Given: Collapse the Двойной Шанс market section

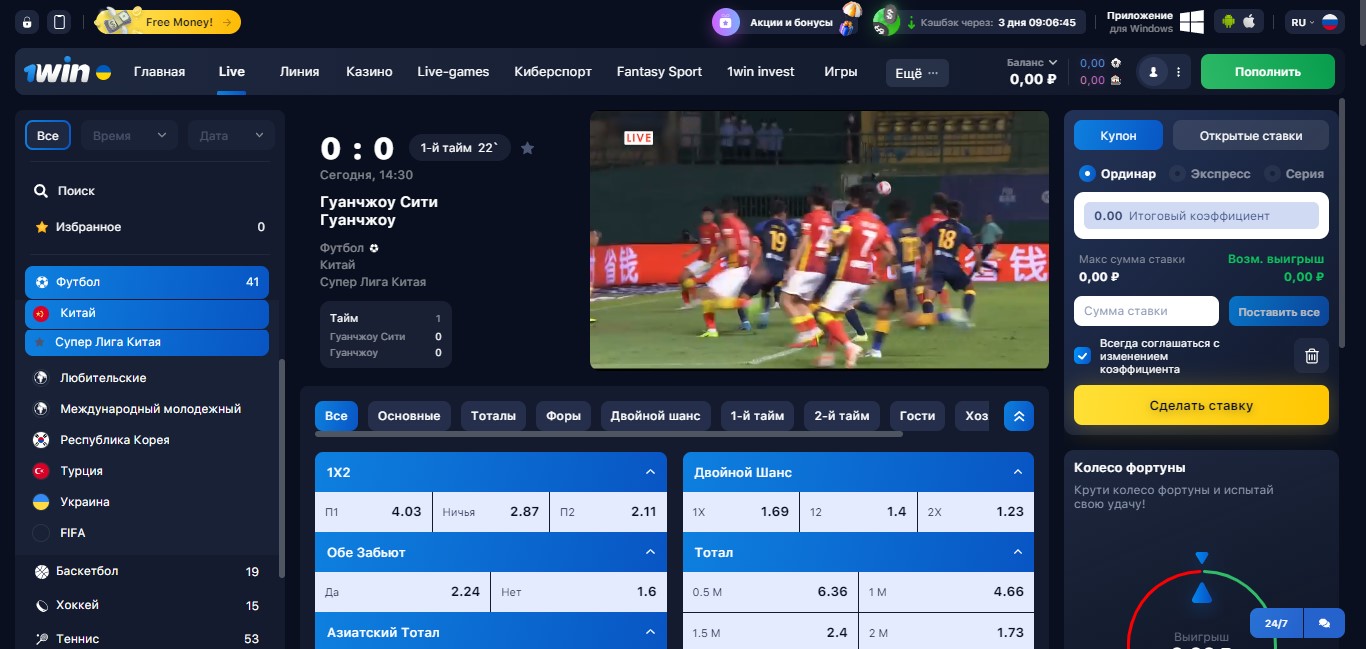Looking at the screenshot, I should click(1018, 472).
